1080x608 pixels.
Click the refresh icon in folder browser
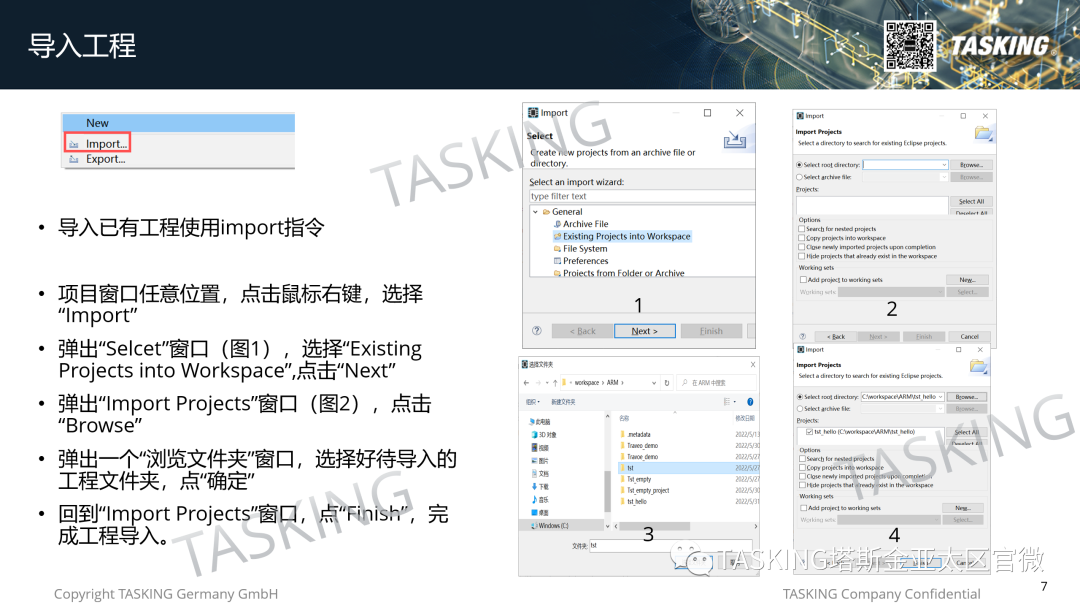[667, 382]
